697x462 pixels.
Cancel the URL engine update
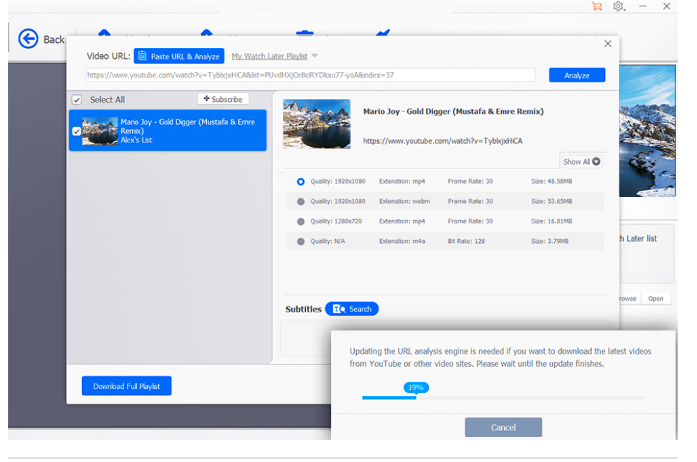(x=503, y=427)
